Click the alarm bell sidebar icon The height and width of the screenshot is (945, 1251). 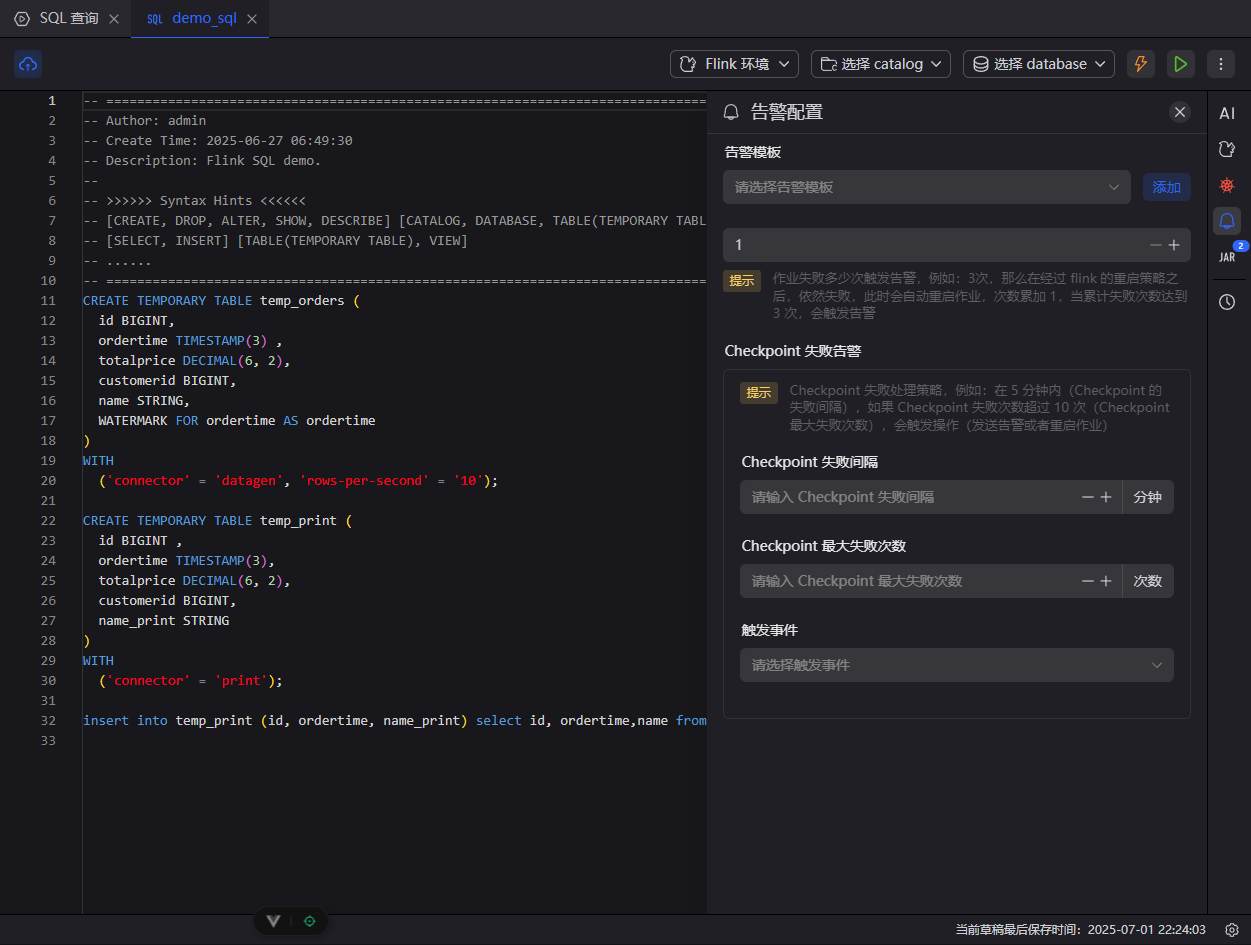click(1227, 221)
